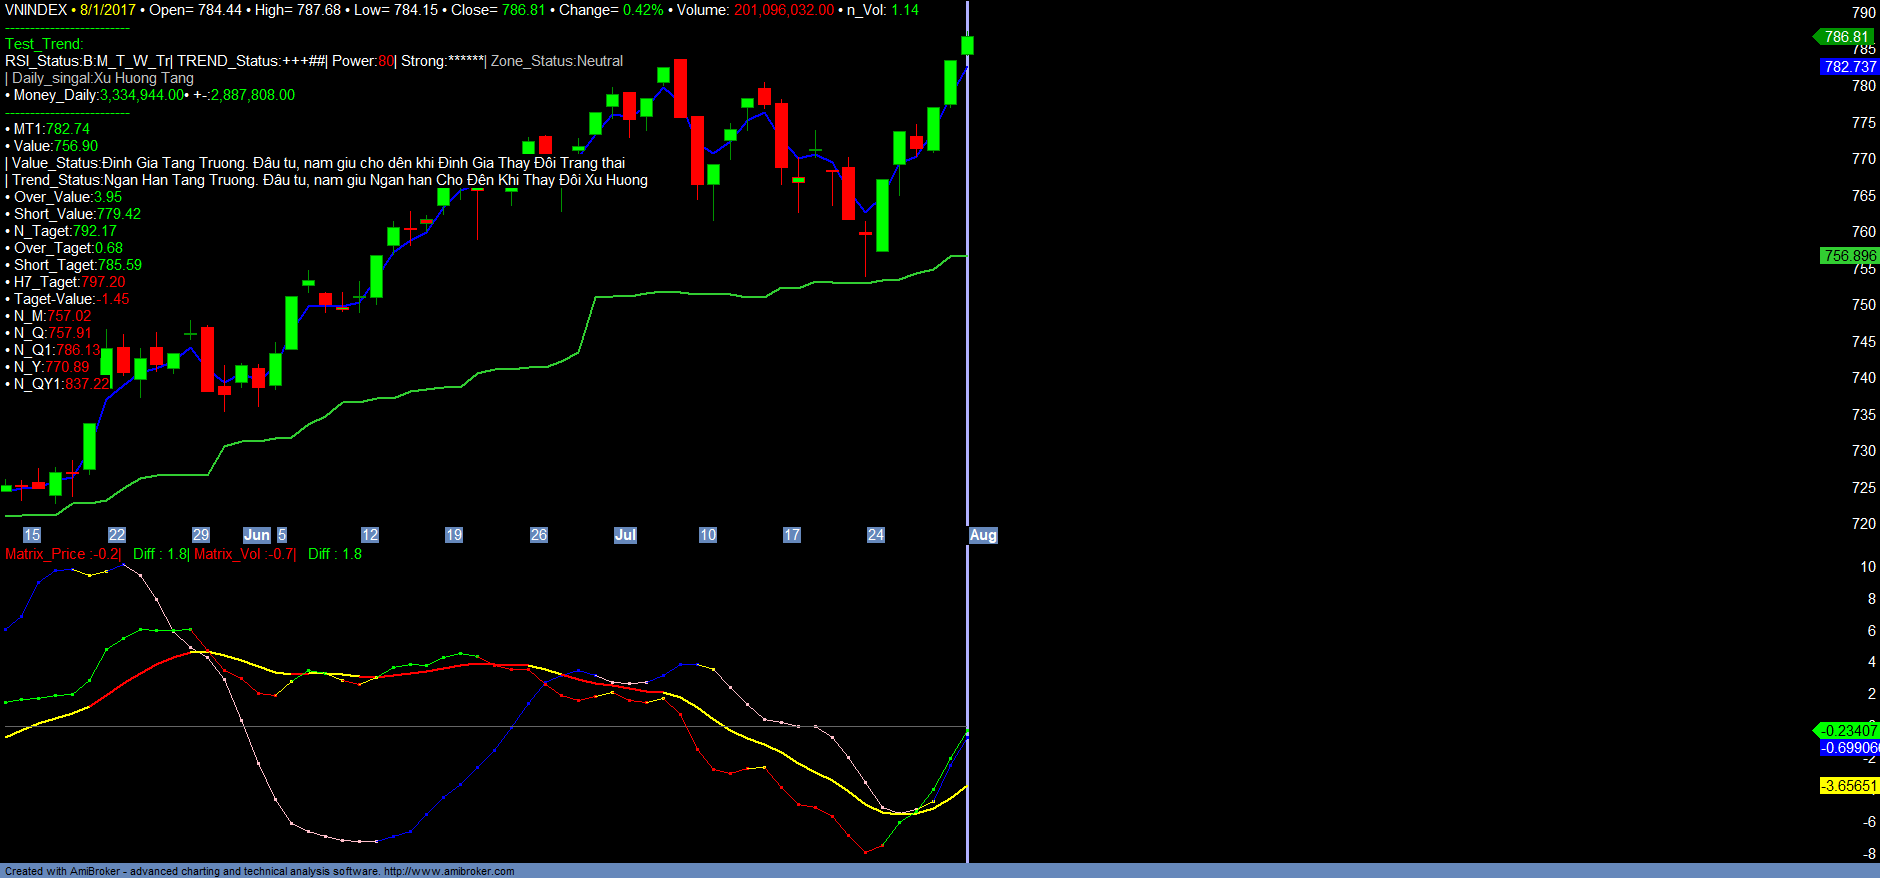Viewport: 1880px width, 878px height.
Task: Click date label 26 on the time axis
Action: [x=539, y=535]
